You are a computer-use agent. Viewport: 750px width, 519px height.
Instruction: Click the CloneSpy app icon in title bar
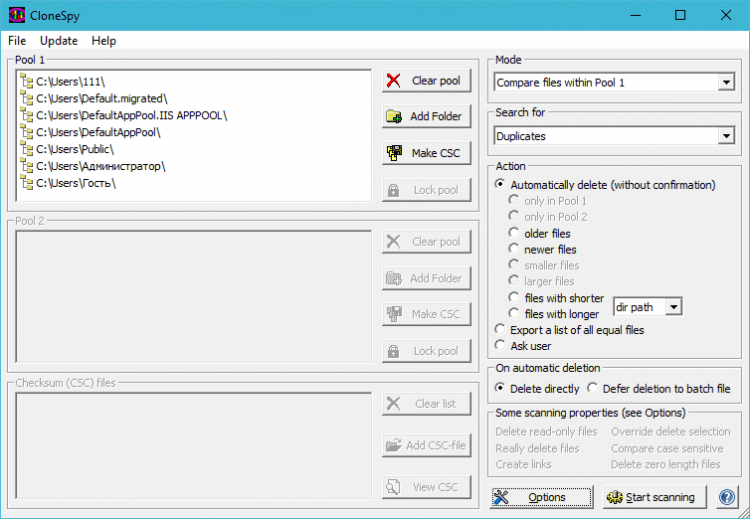click(16, 15)
